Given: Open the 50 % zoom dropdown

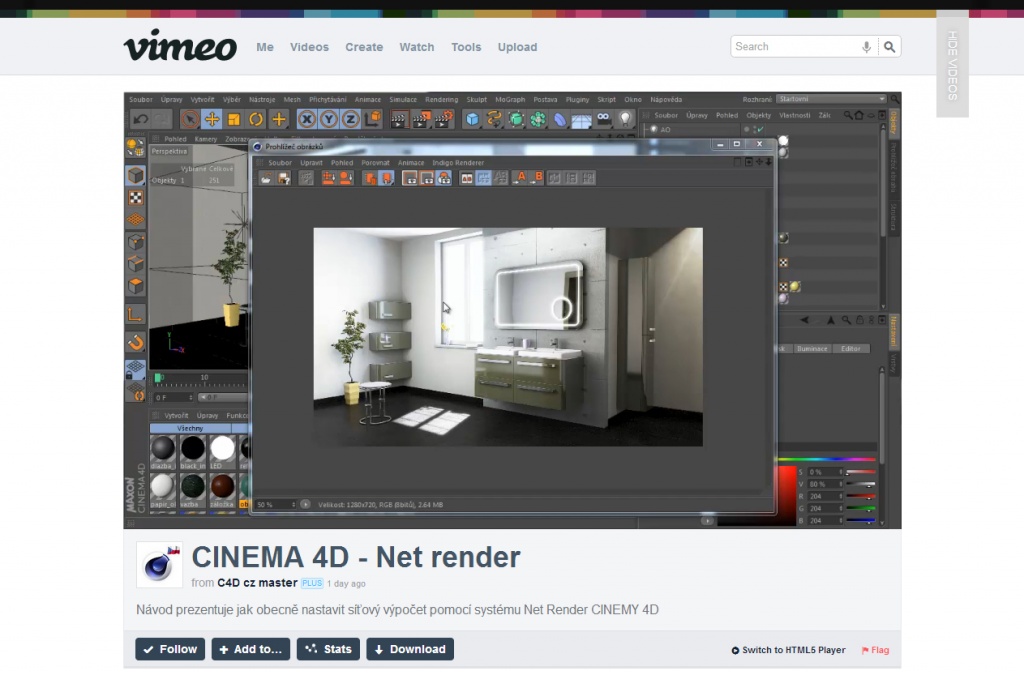Looking at the screenshot, I should point(276,505).
